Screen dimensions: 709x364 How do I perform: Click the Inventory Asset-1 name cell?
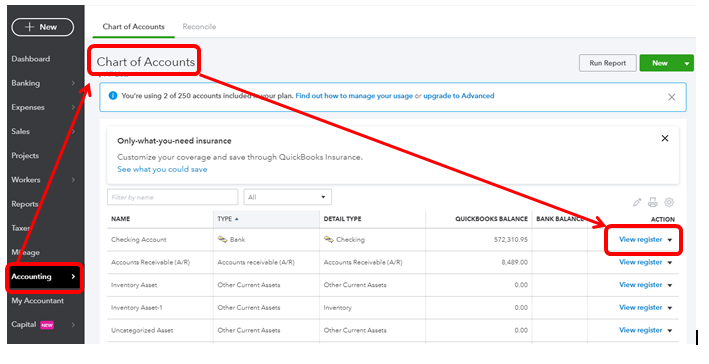click(x=137, y=307)
